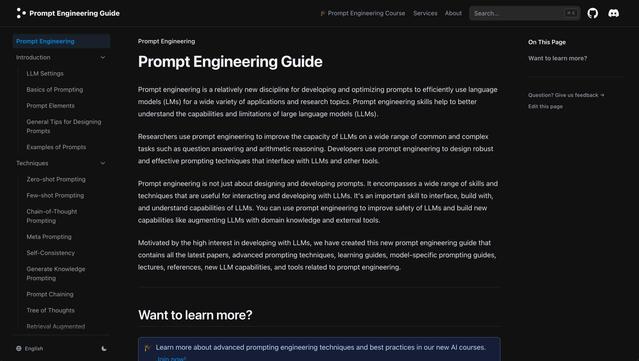Click 'Edit this page' link
Screen dimensions: 639x361
point(545,106)
